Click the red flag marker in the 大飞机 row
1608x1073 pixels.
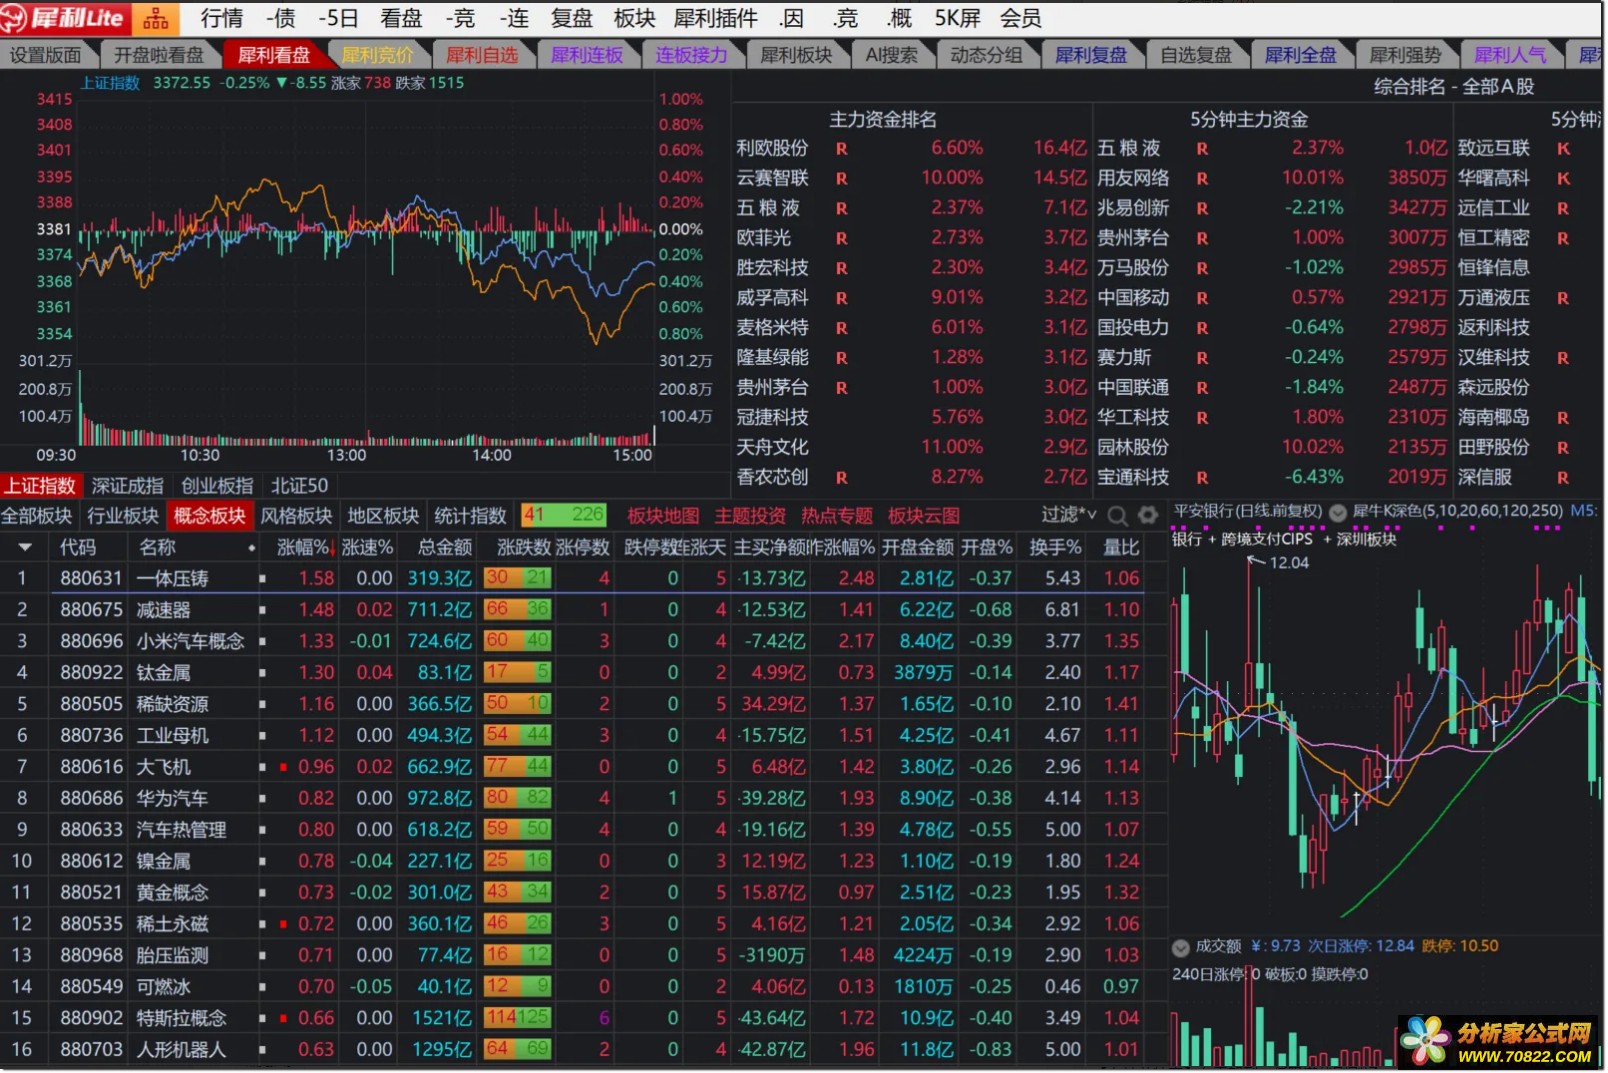click(x=284, y=767)
